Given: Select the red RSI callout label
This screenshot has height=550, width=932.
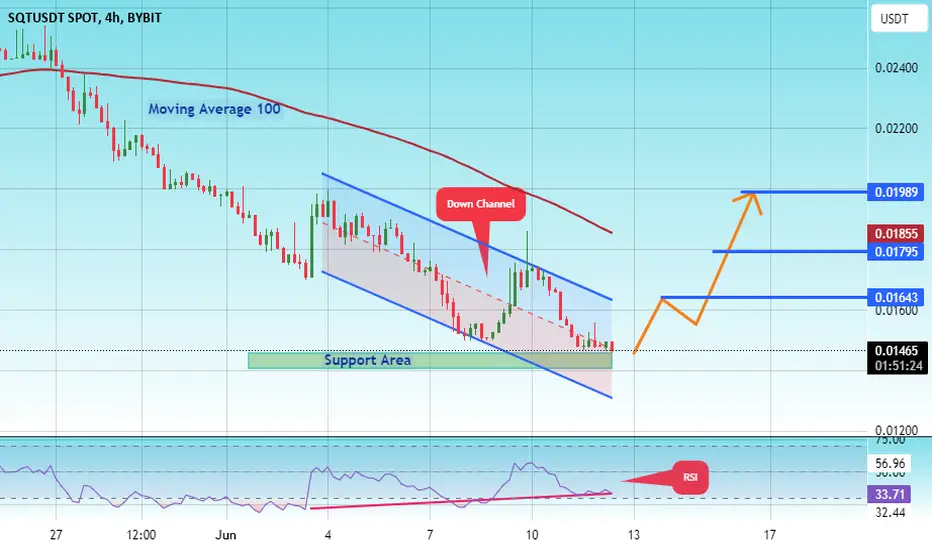Looking at the screenshot, I should [690, 477].
